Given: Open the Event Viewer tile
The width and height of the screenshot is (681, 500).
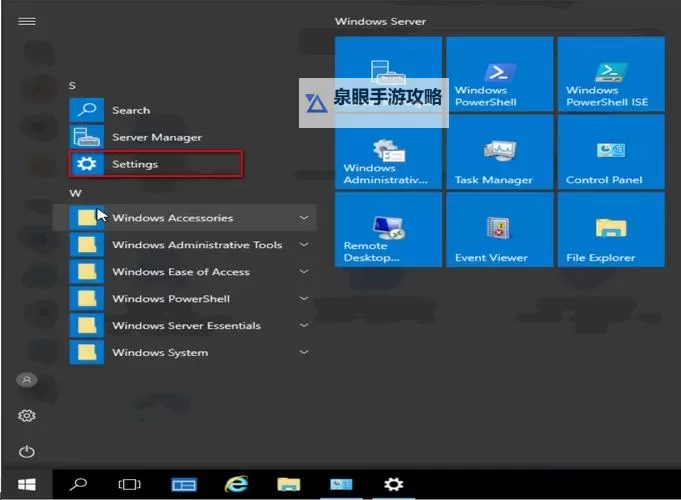Looking at the screenshot, I should tap(499, 229).
